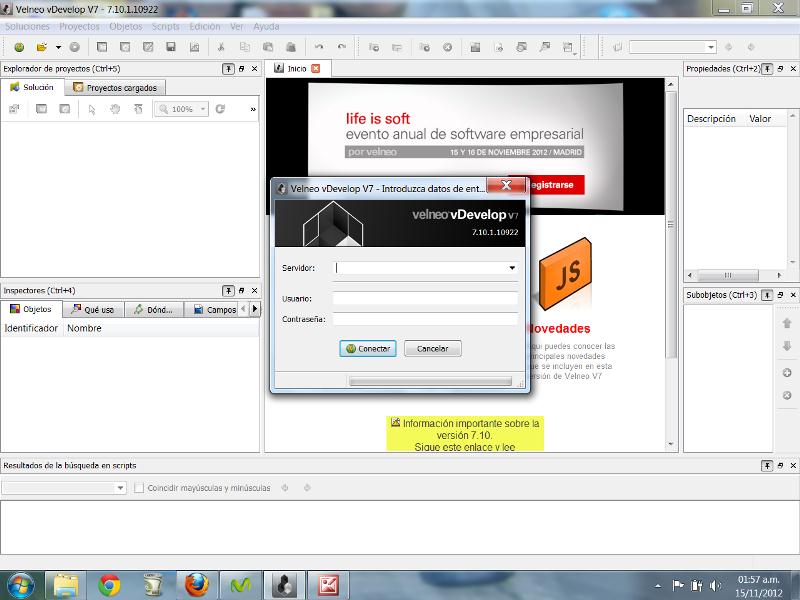Click the move-up arrow in Subobjetos panel

pos(787,323)
